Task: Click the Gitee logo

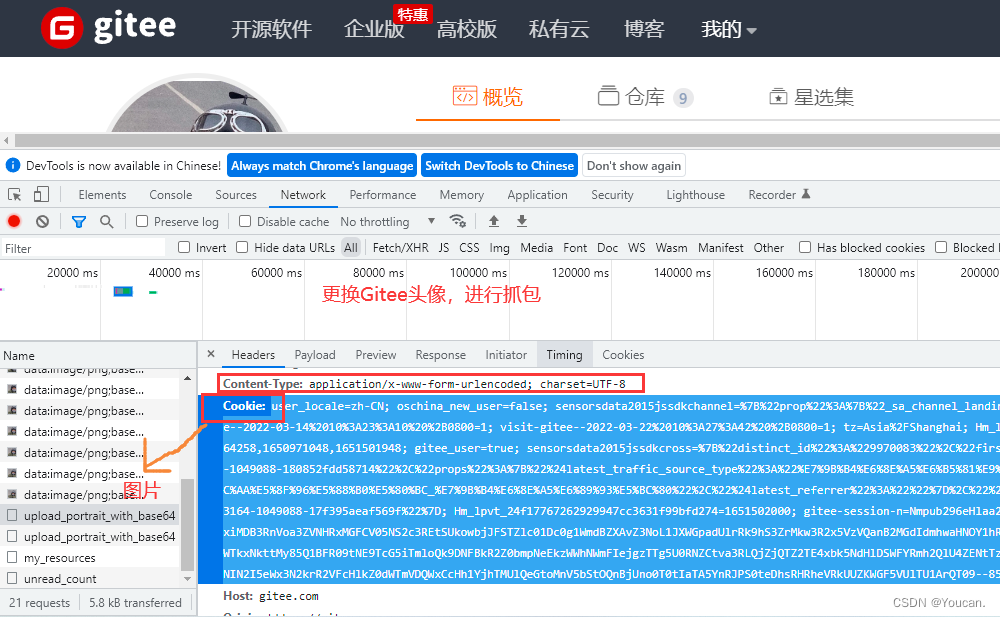Action: pos(108,27)
